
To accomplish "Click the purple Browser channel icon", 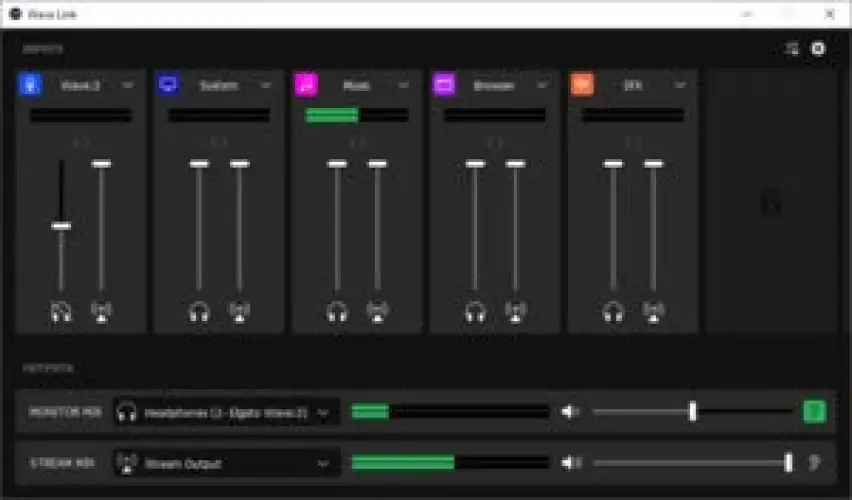I will coord(444,85).
